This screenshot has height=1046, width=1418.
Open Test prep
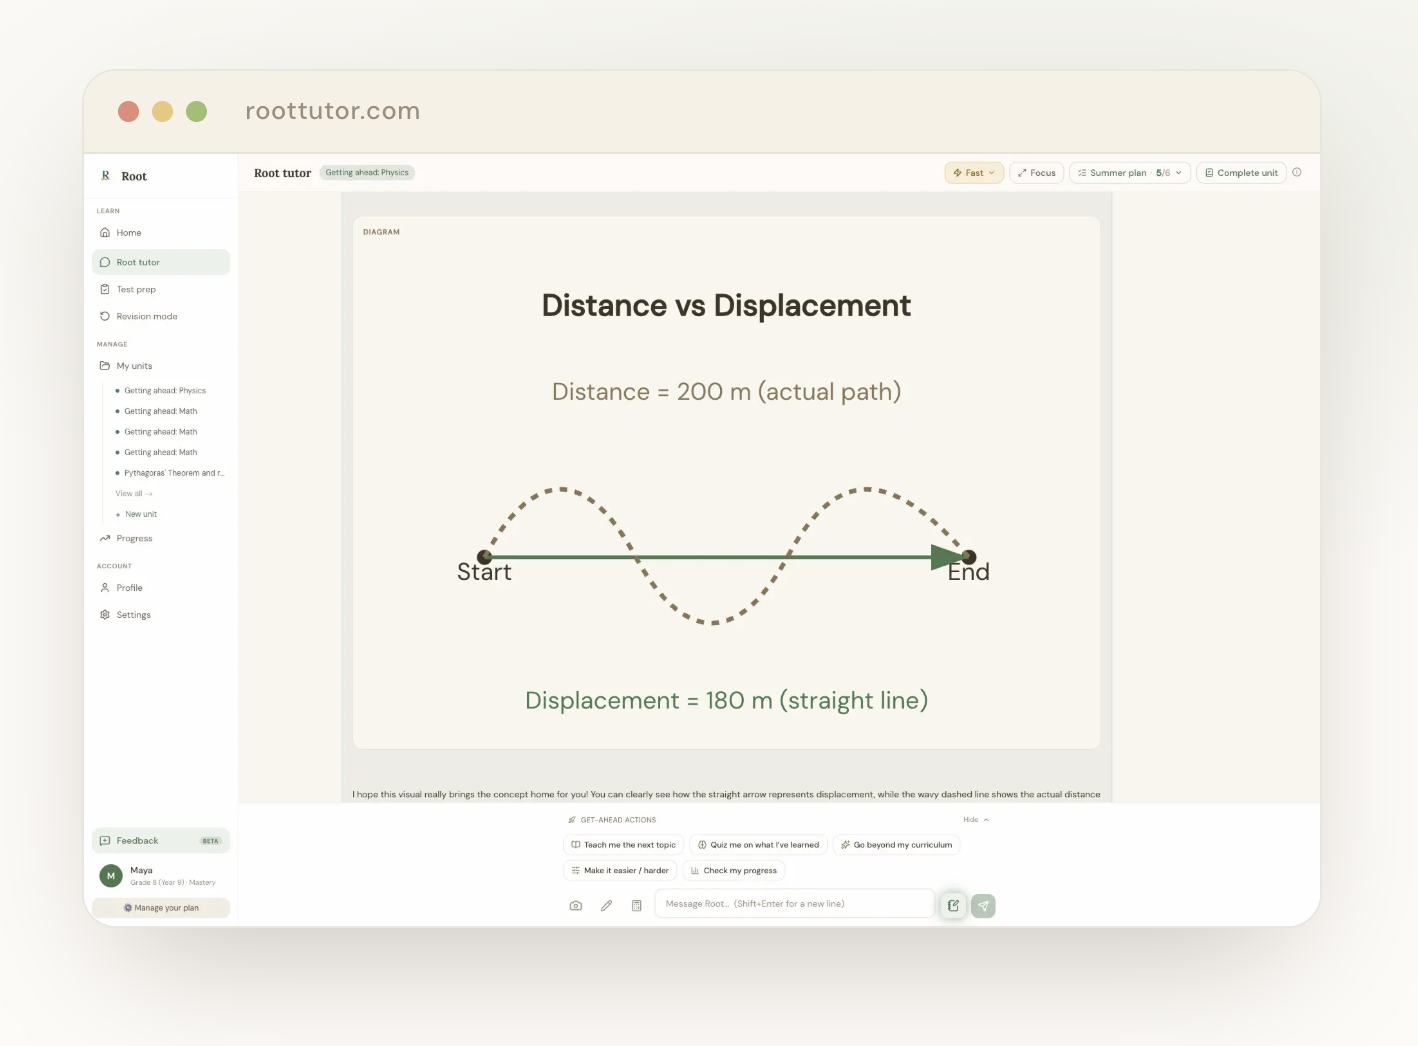[161, 290]
